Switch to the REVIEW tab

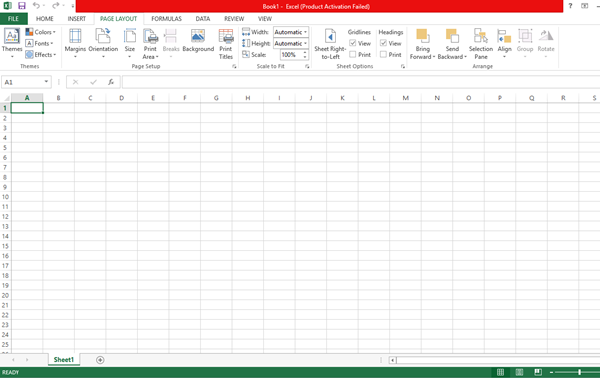[234, 19]
